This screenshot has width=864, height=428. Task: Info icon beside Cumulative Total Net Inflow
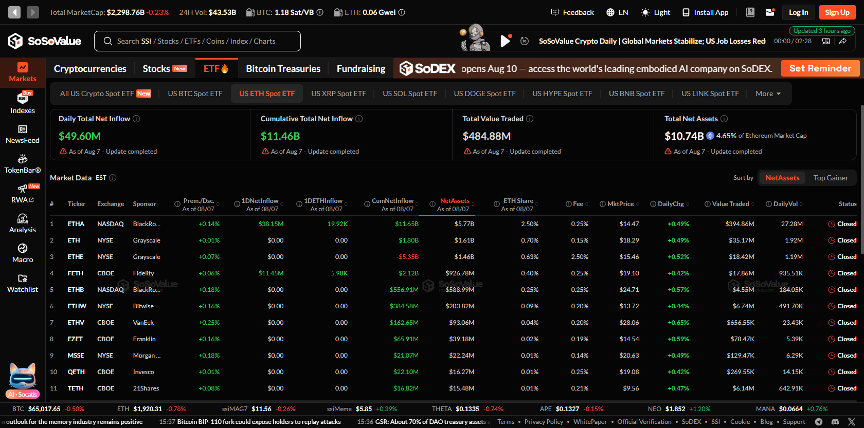tap(359, 118)
